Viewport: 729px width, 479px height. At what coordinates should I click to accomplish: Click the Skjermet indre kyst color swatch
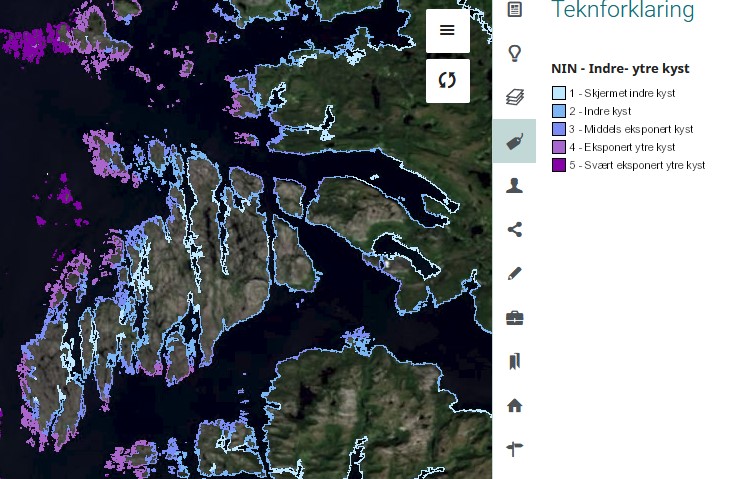point(559,93)
